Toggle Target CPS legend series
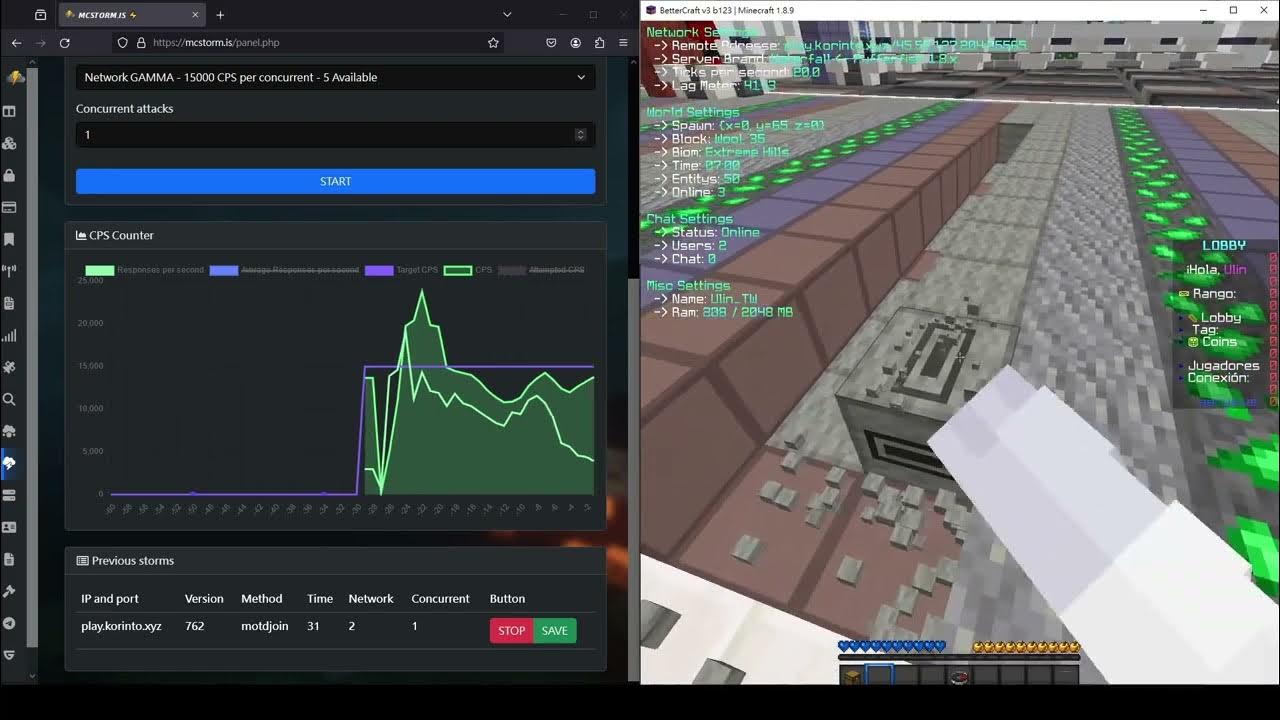Image resolution: width=1280 pixels, height=720 pixels. click(402, 270)
